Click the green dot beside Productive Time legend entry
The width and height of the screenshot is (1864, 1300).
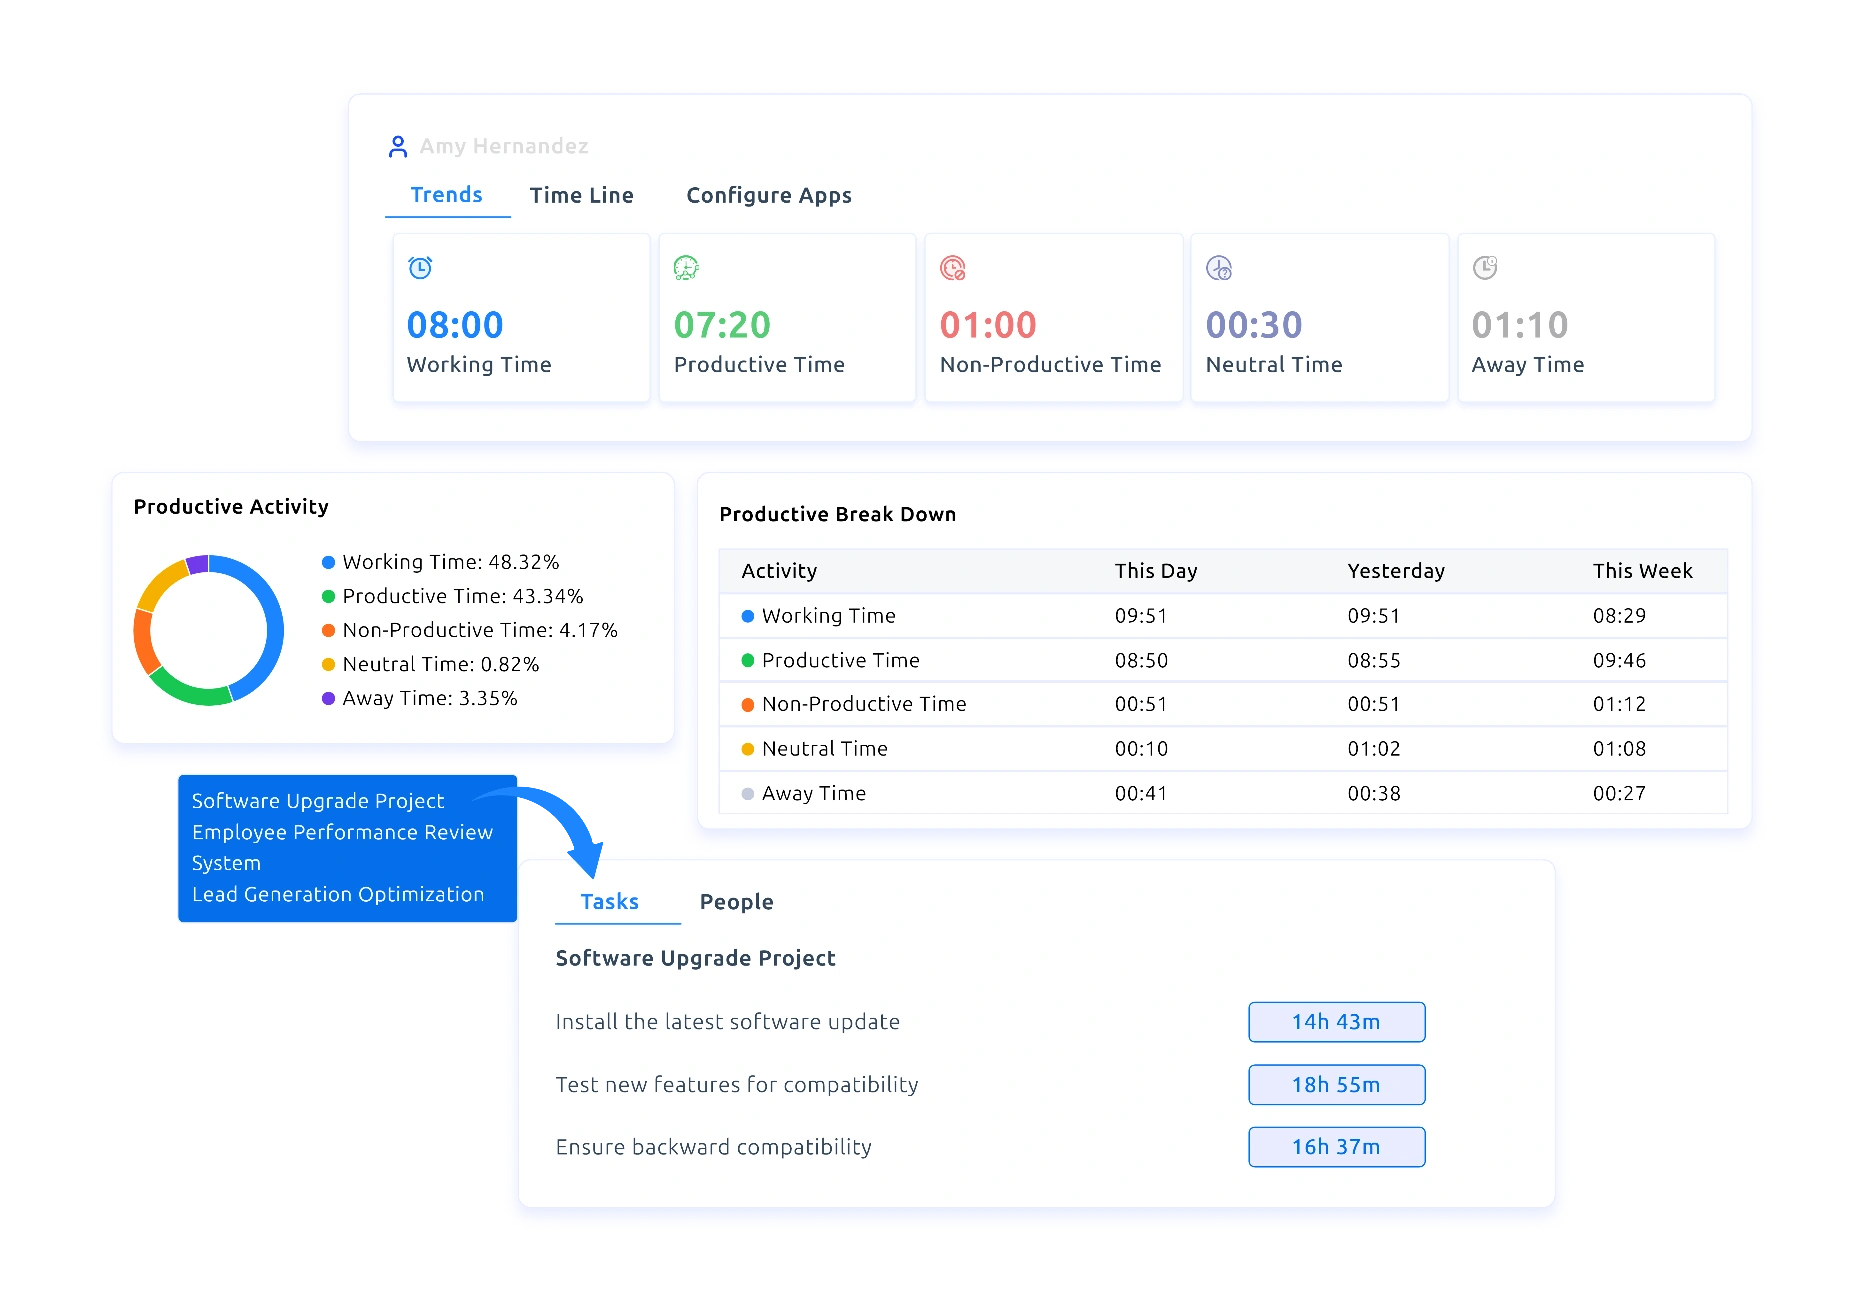(327, 596)
